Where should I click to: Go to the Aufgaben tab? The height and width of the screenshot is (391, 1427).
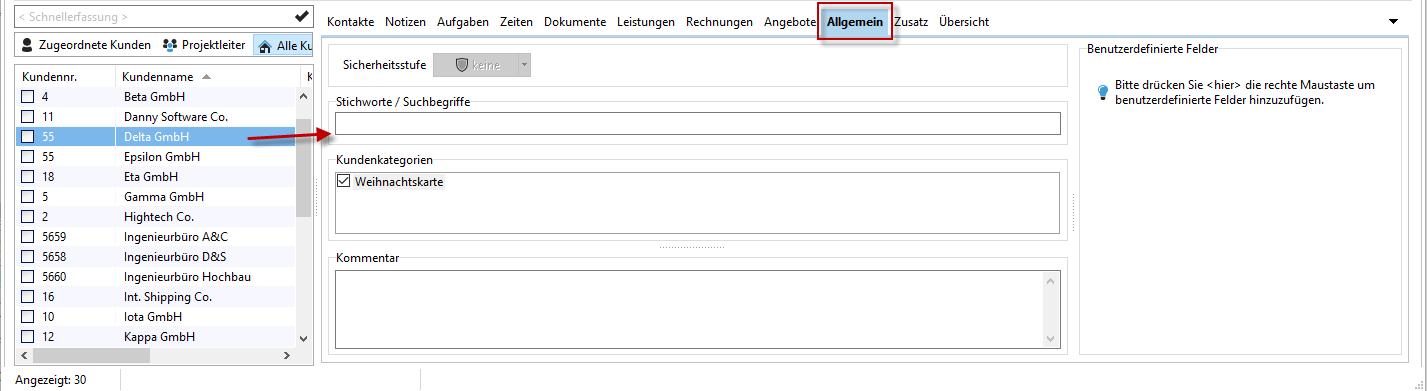coord(462,22)
